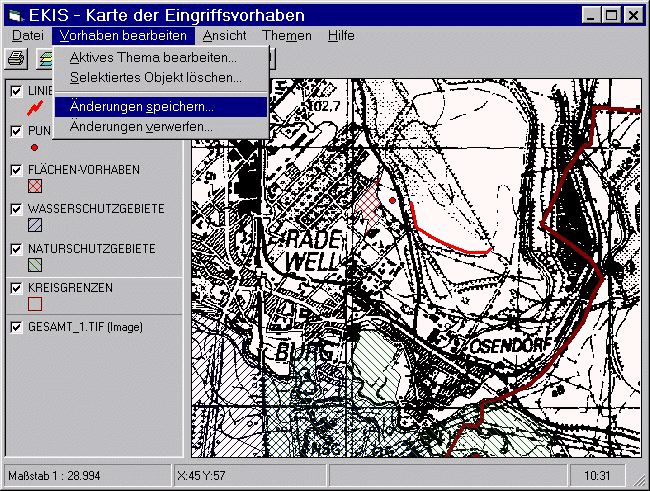Click the layers icon beside the printer
This screenshot has width=650, height=491.
pyautogui.click(x=44, y=58)
